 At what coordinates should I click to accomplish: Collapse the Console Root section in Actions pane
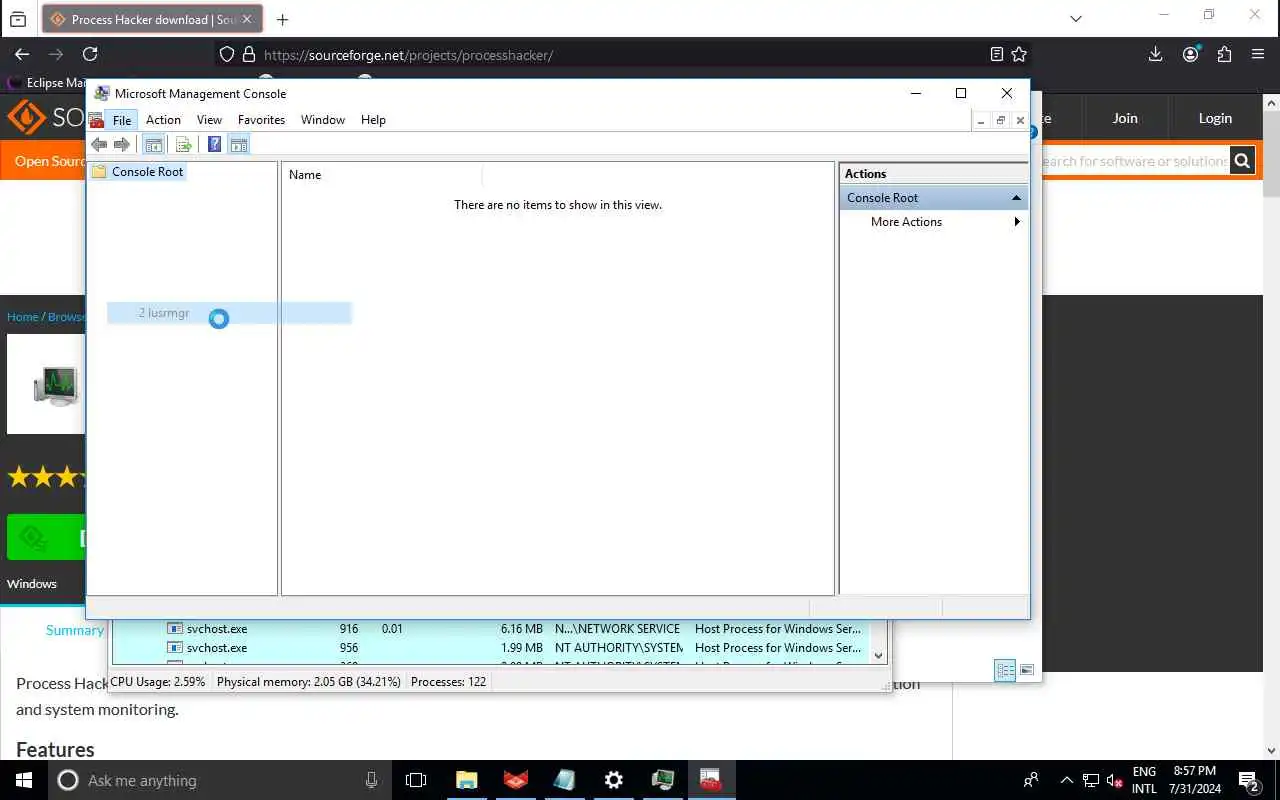tap(1016, 198)
